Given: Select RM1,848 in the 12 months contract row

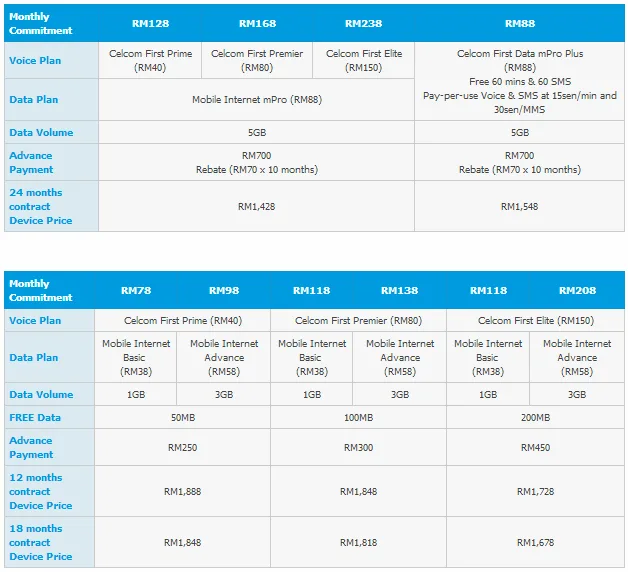Looking at the screenshot, I should (358, 491).
